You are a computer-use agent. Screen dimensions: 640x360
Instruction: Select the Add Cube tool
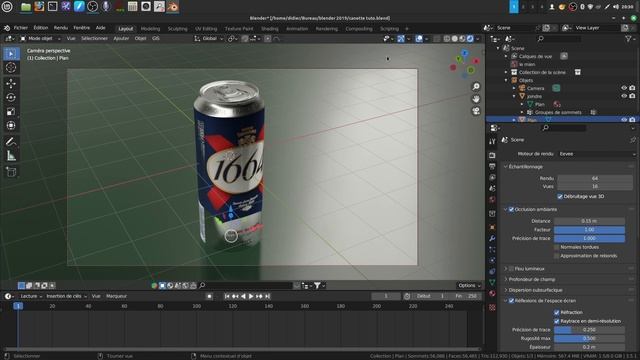[x=11, y=172]
